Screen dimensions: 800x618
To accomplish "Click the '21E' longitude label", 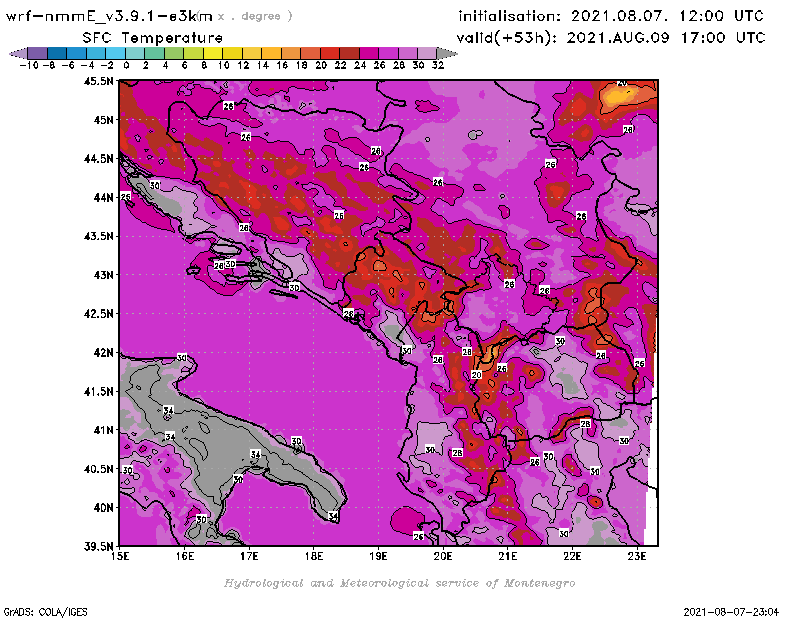I will 507,556.
